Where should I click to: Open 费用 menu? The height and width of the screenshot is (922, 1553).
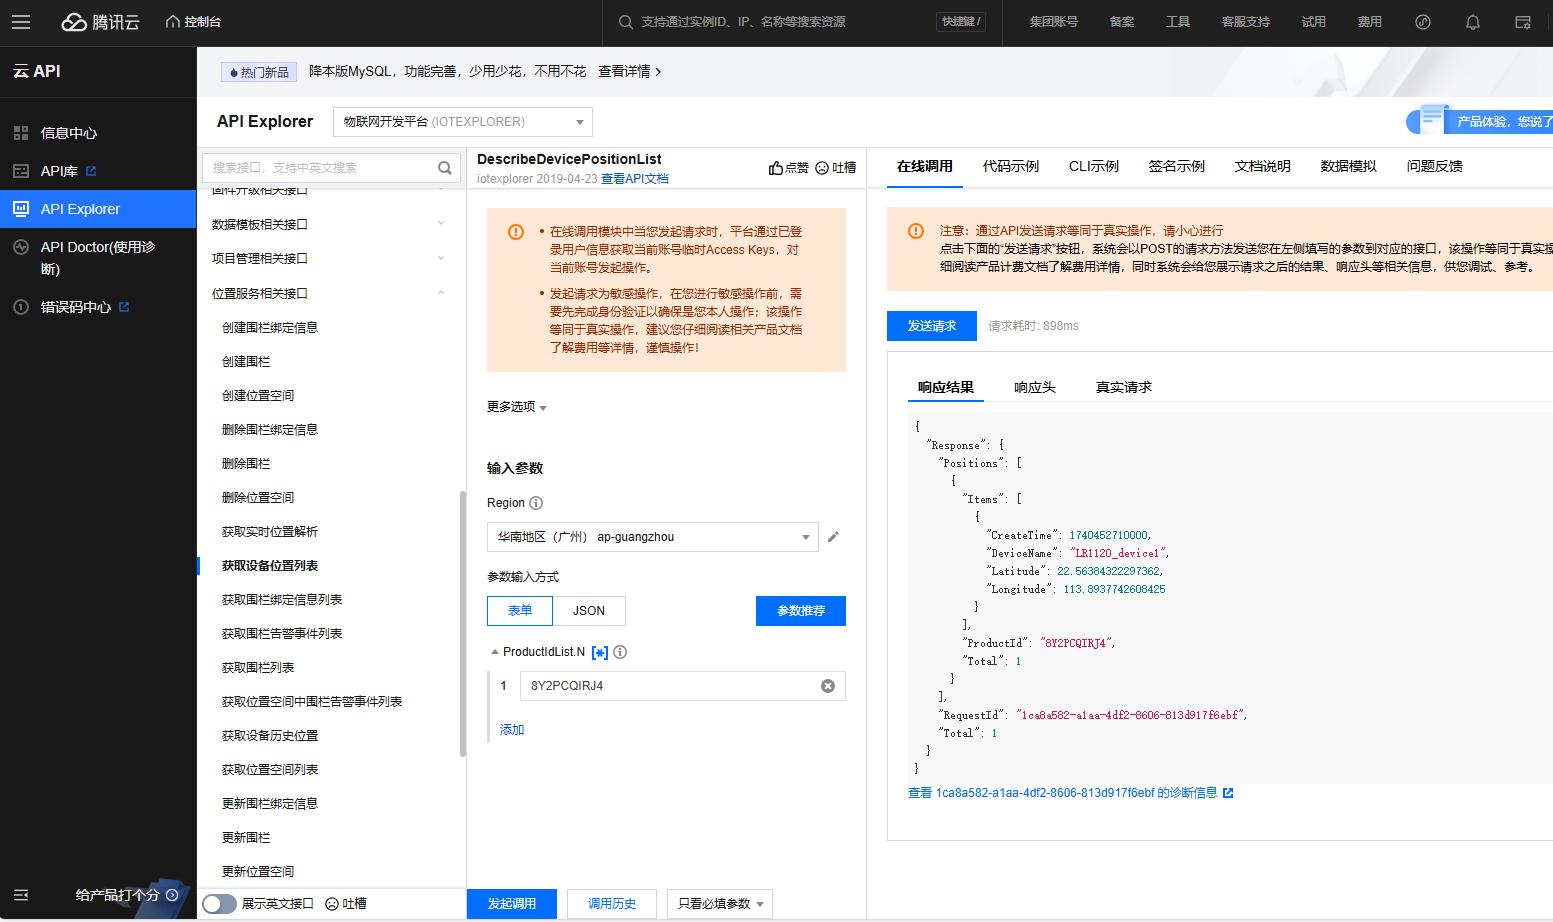pyautogui.click(x=1370, y=22)
